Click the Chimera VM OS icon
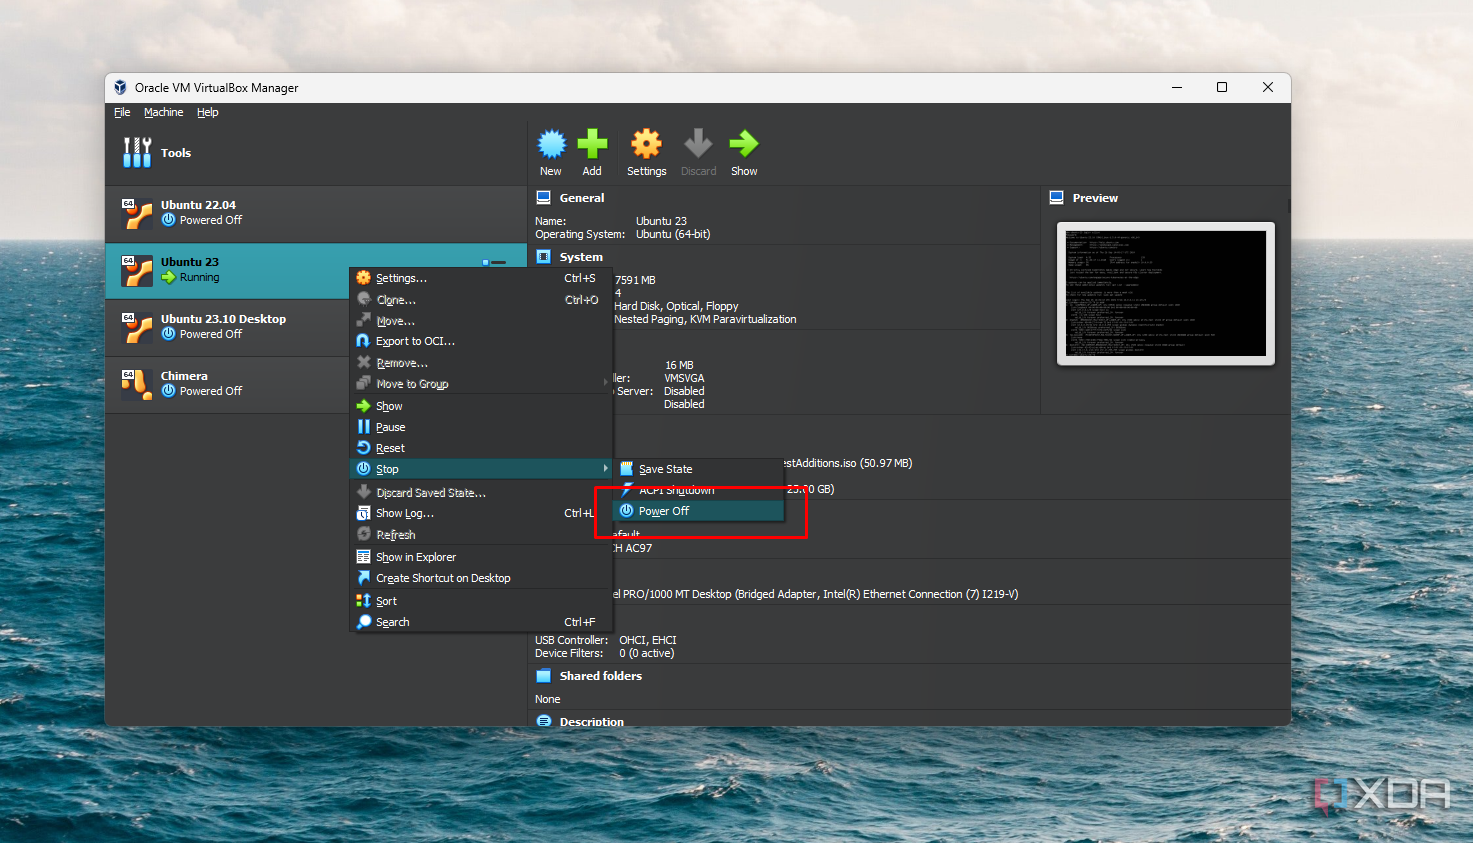 tap(137, 384)
